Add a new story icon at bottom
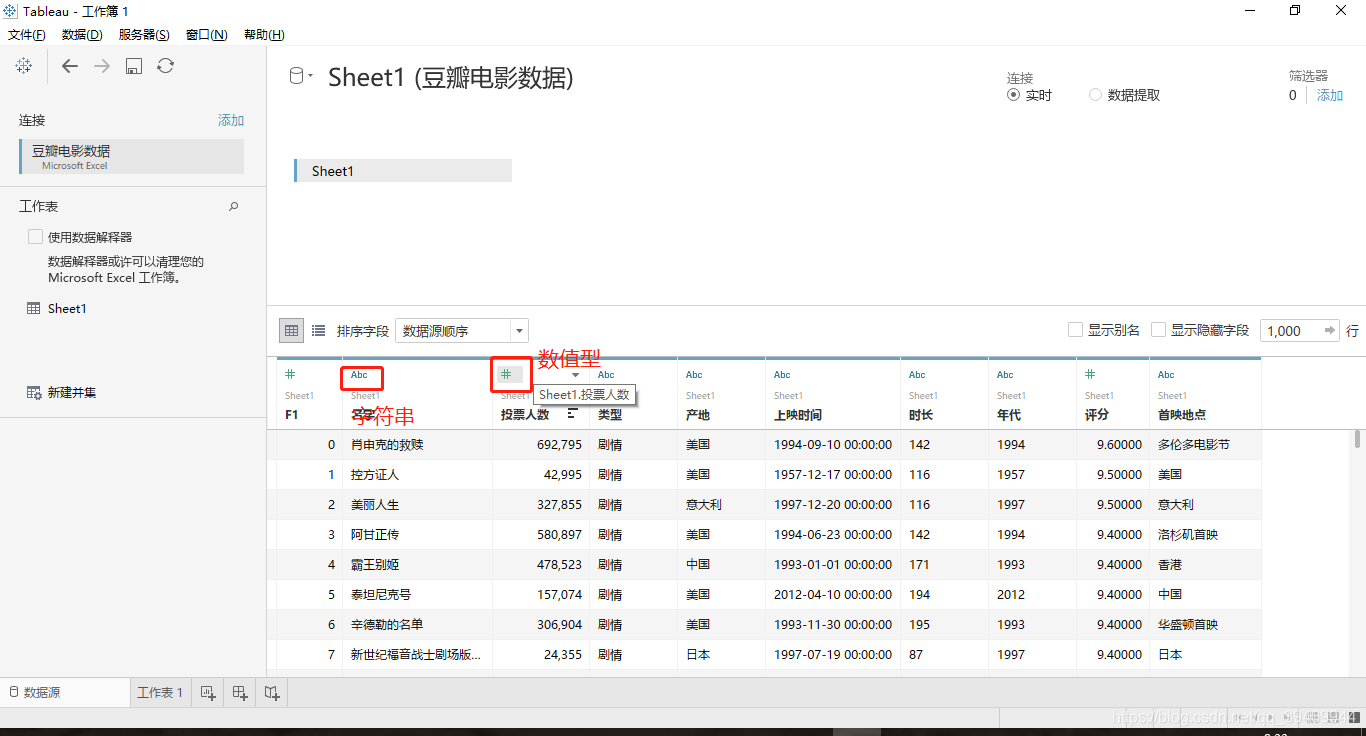The image size is (1366, 736). coord(271,692)
